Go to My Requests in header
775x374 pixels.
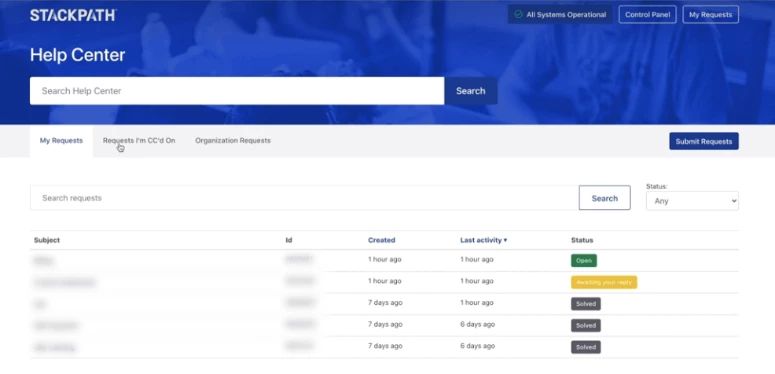710,14
